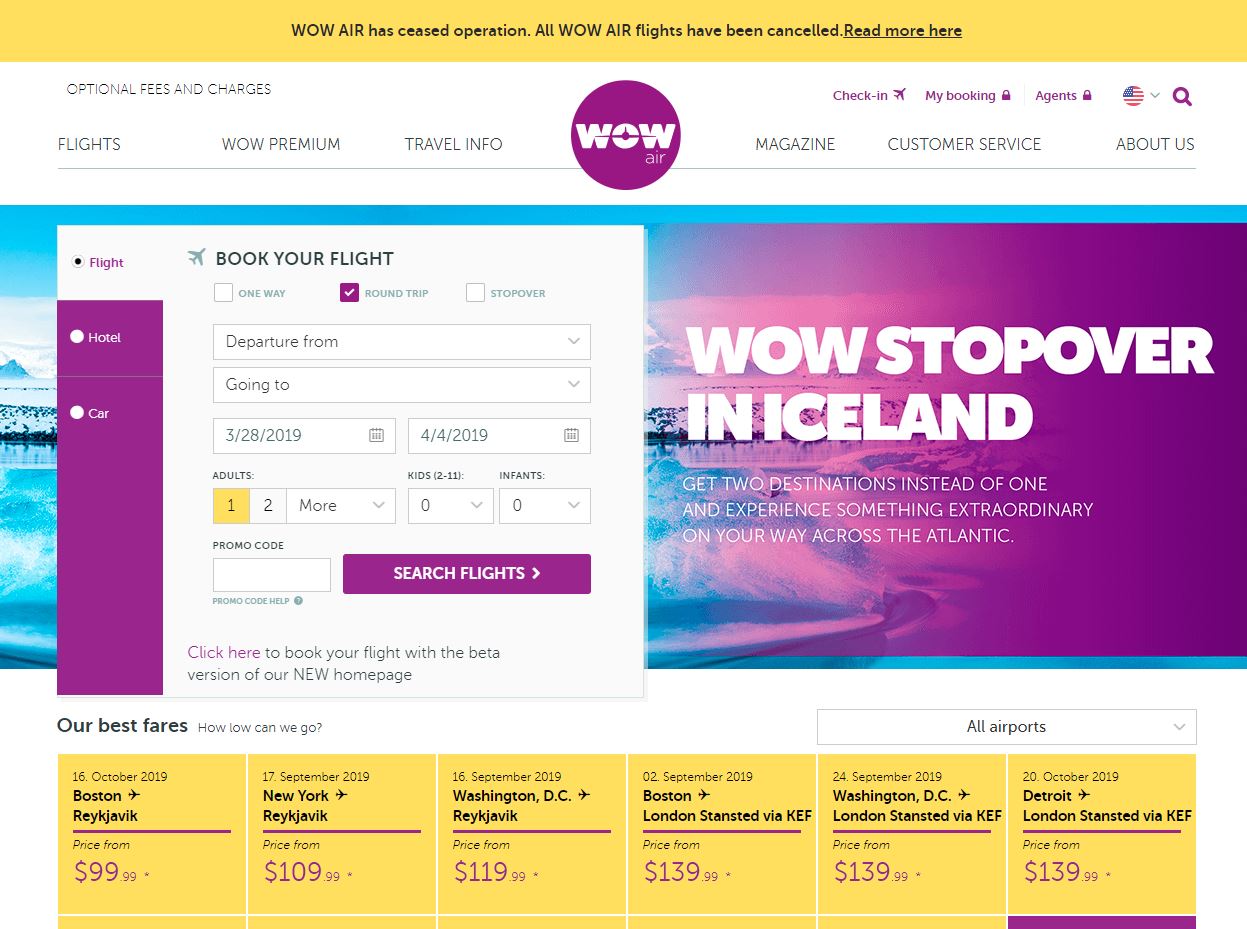Screen dimensions: 1247x929
Task: Expand the All airports filter dropdown
Action: click(1006, 727)
